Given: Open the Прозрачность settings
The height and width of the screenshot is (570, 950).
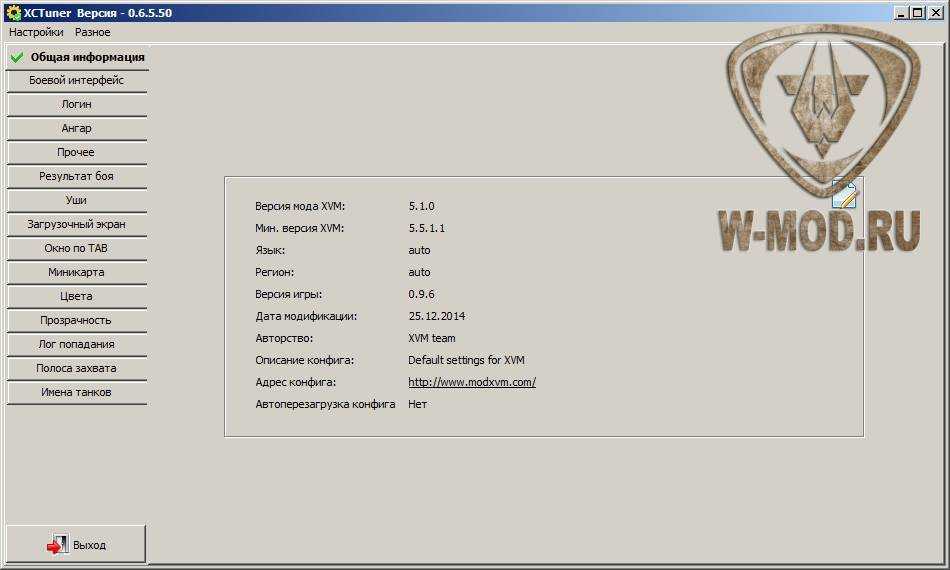Looking at the screenshot, I should tap(77, 320).
